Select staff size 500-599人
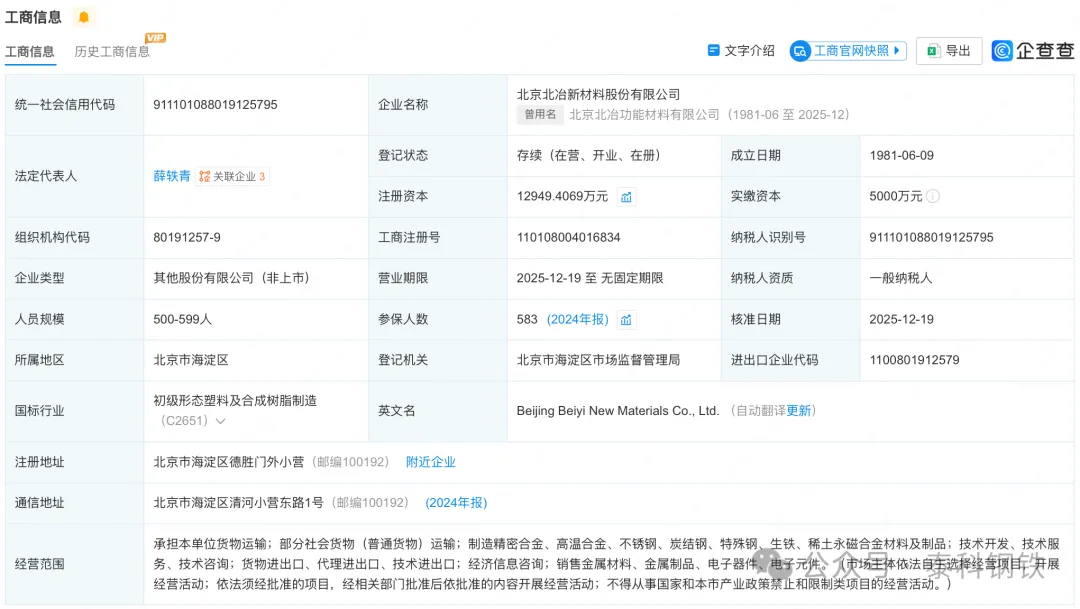The width and height of the screenshot is (1080, 609). (183, 320)
